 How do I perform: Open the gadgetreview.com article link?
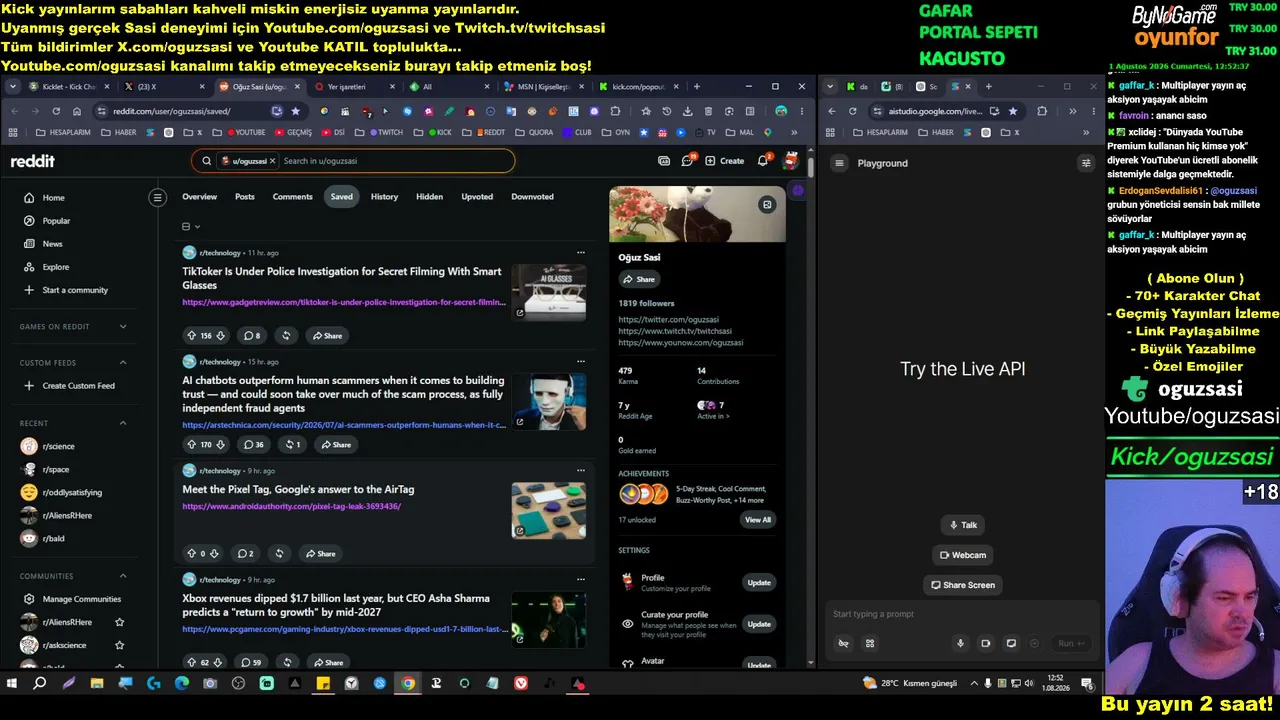pos(344,302)
